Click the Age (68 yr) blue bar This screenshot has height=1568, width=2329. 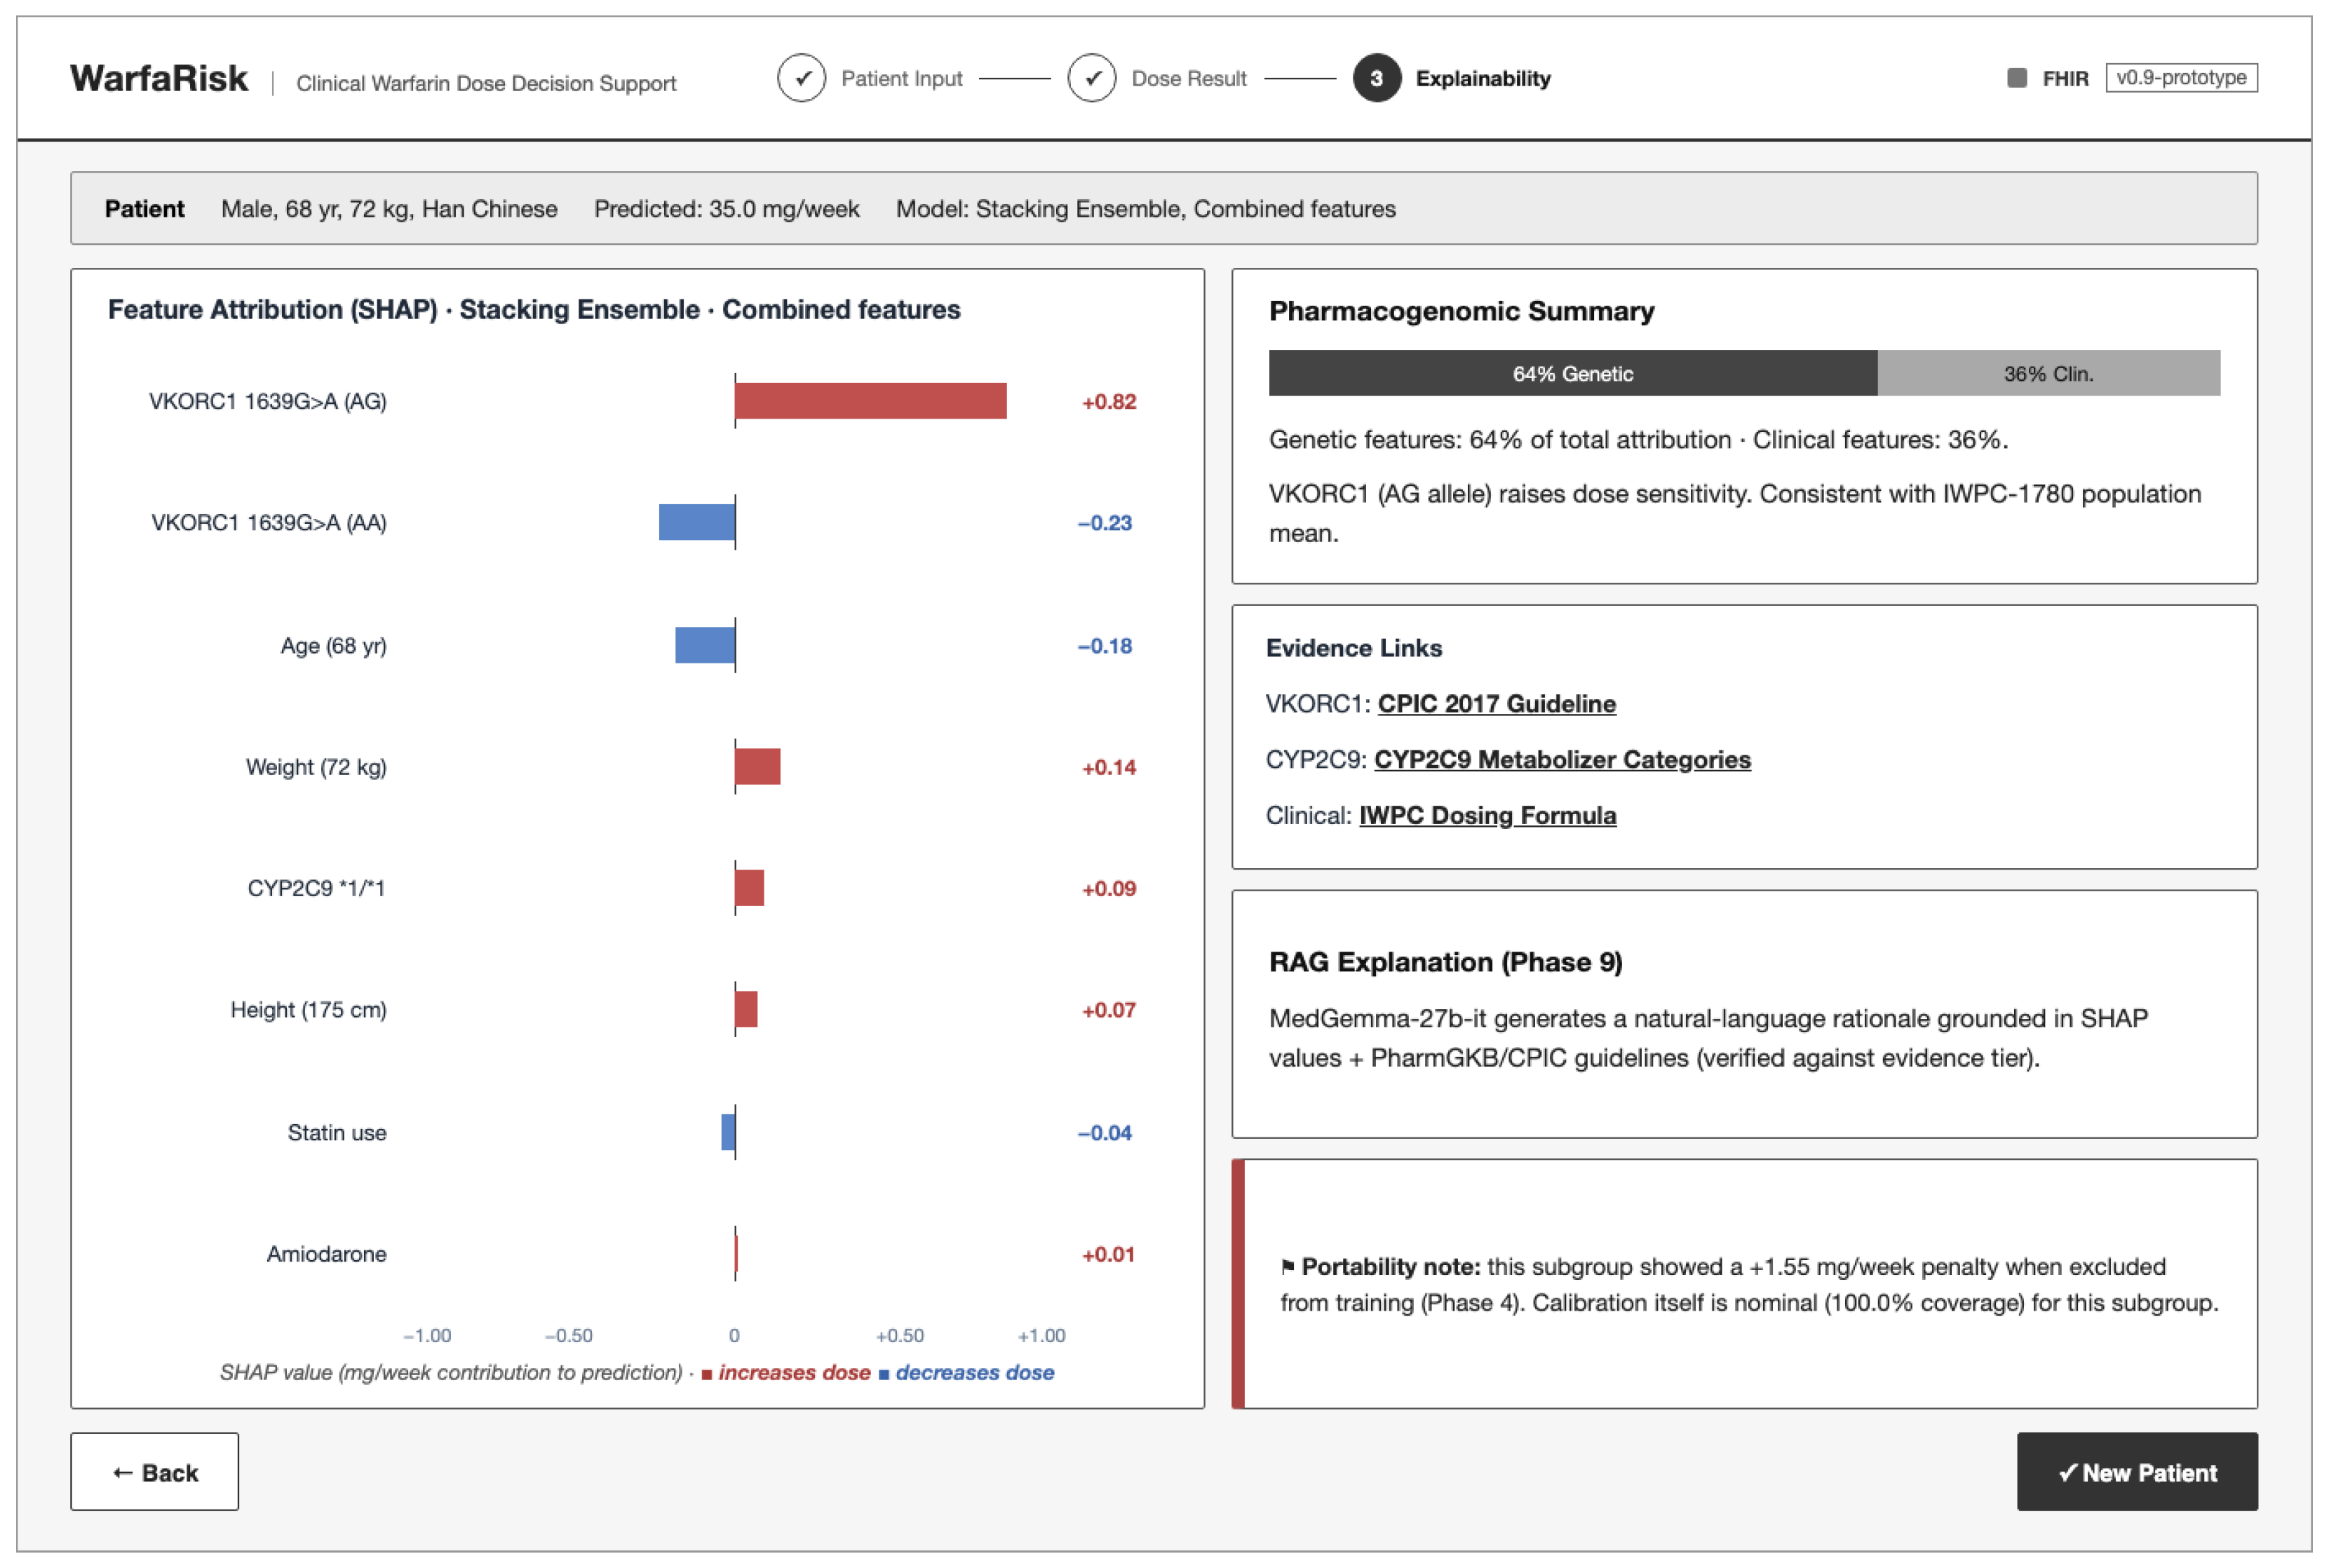tap(705, 645)
